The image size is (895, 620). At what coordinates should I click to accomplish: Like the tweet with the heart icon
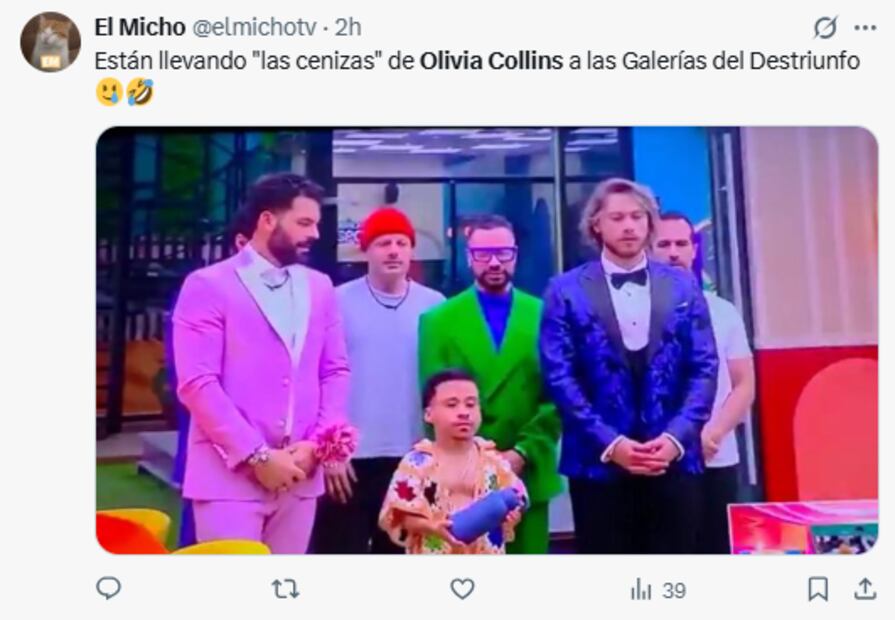[x=462, y=589]
